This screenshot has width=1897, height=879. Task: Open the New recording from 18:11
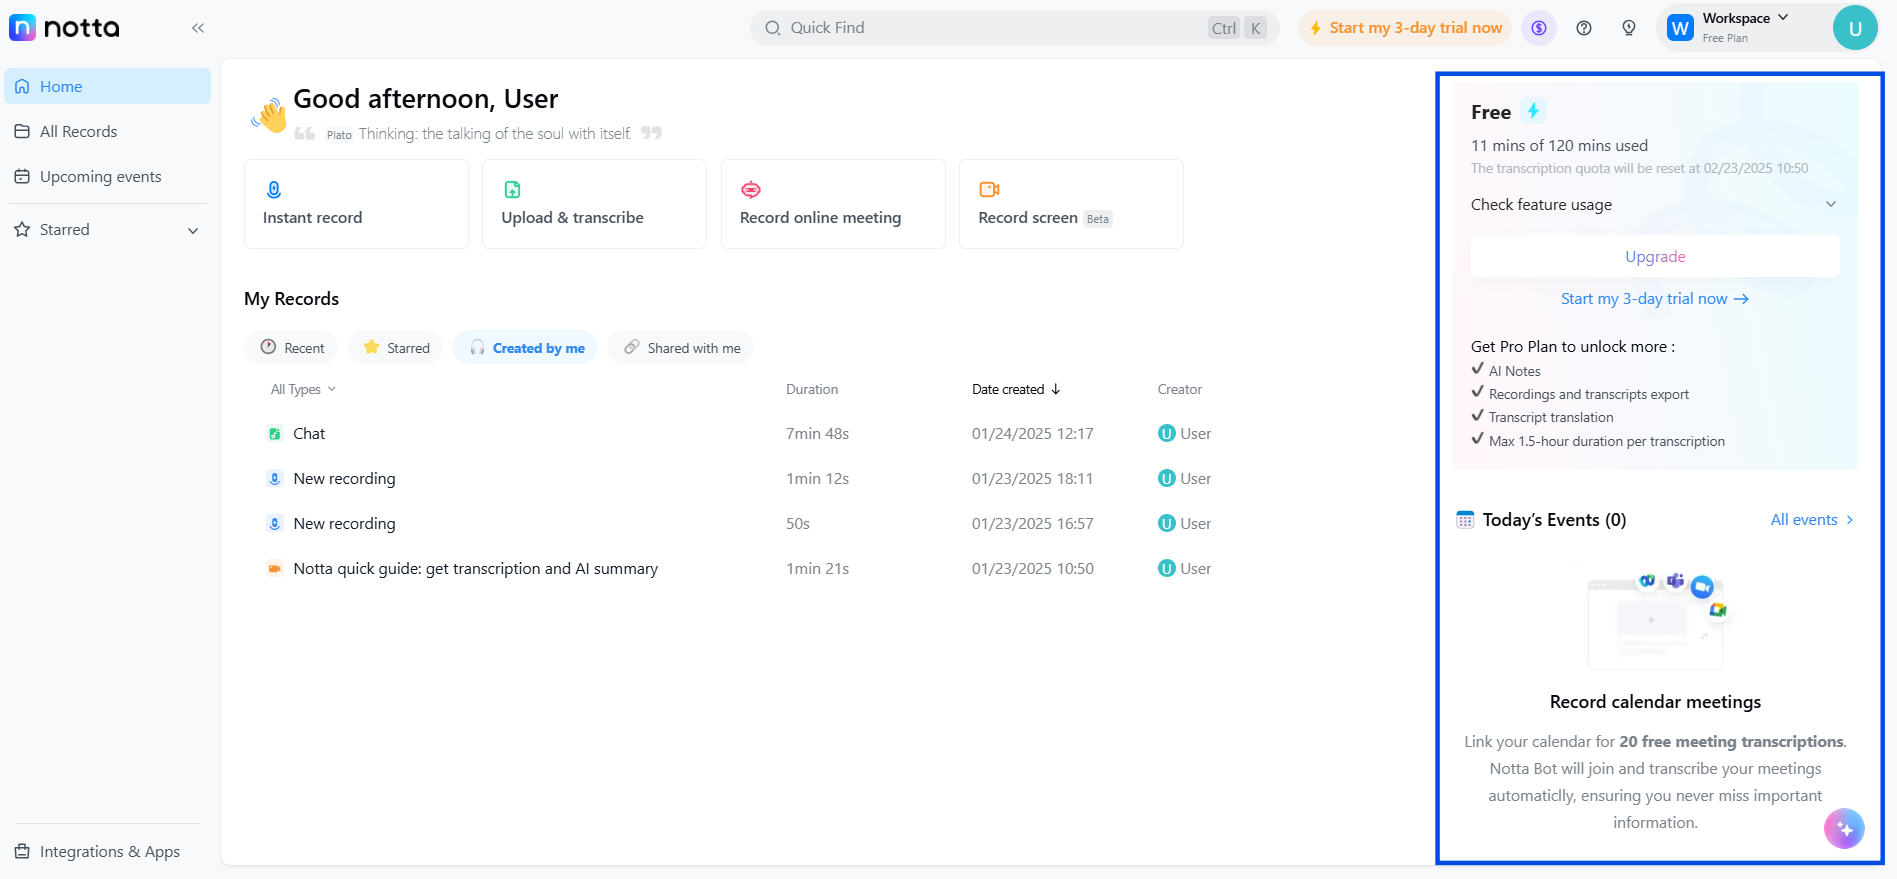344,479
